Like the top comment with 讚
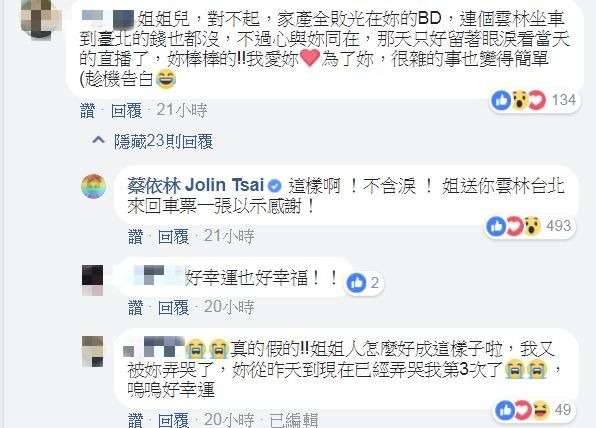This screenshot has height=428, width=596. (x=87, y=111)
